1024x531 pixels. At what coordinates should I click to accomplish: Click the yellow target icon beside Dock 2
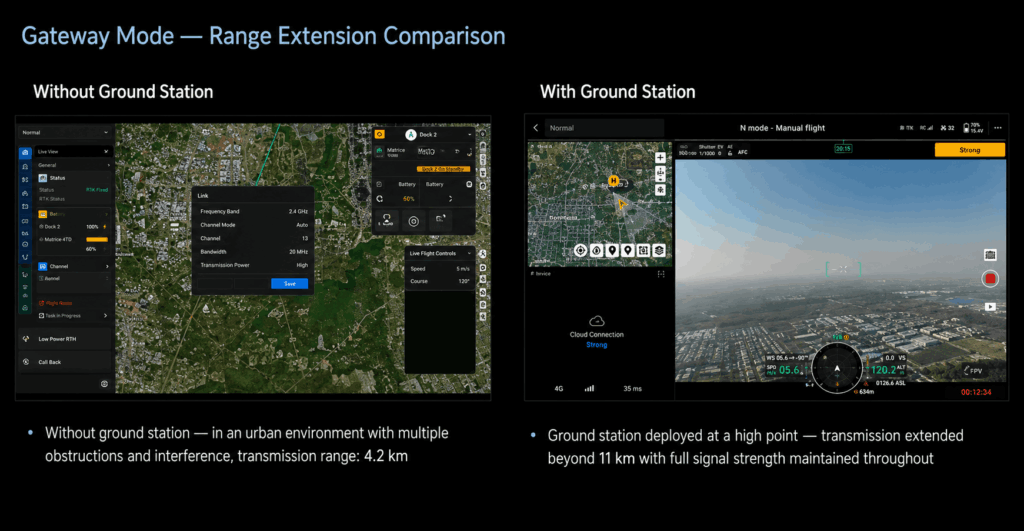click(379, 135)
